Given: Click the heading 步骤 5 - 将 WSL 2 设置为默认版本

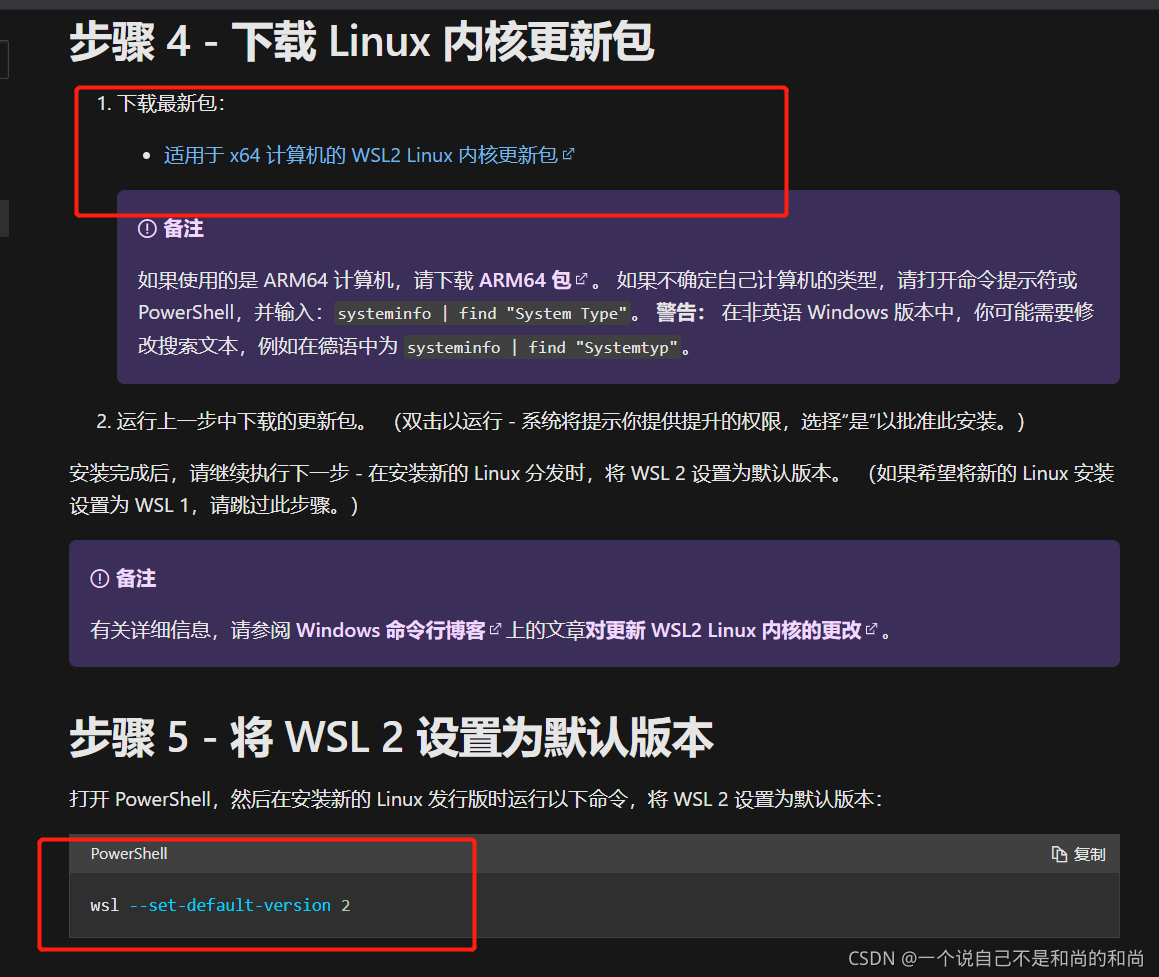Looking at the screenshot, I should (x=391, y=738).
